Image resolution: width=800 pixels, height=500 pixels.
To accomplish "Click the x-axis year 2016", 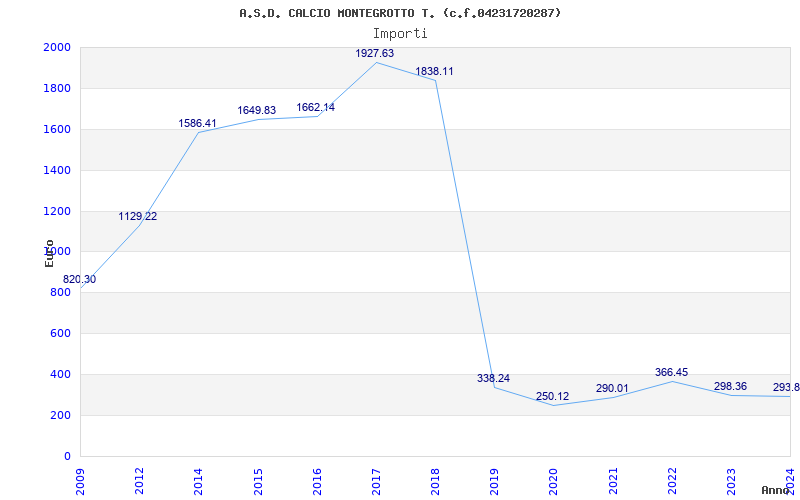I will click(x=317, y=481).
